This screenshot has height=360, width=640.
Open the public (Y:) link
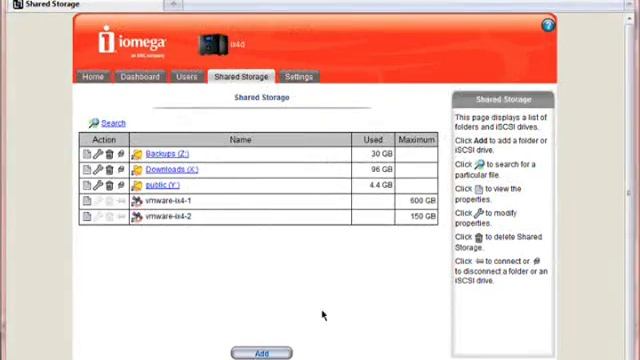(x=162, y=185)
